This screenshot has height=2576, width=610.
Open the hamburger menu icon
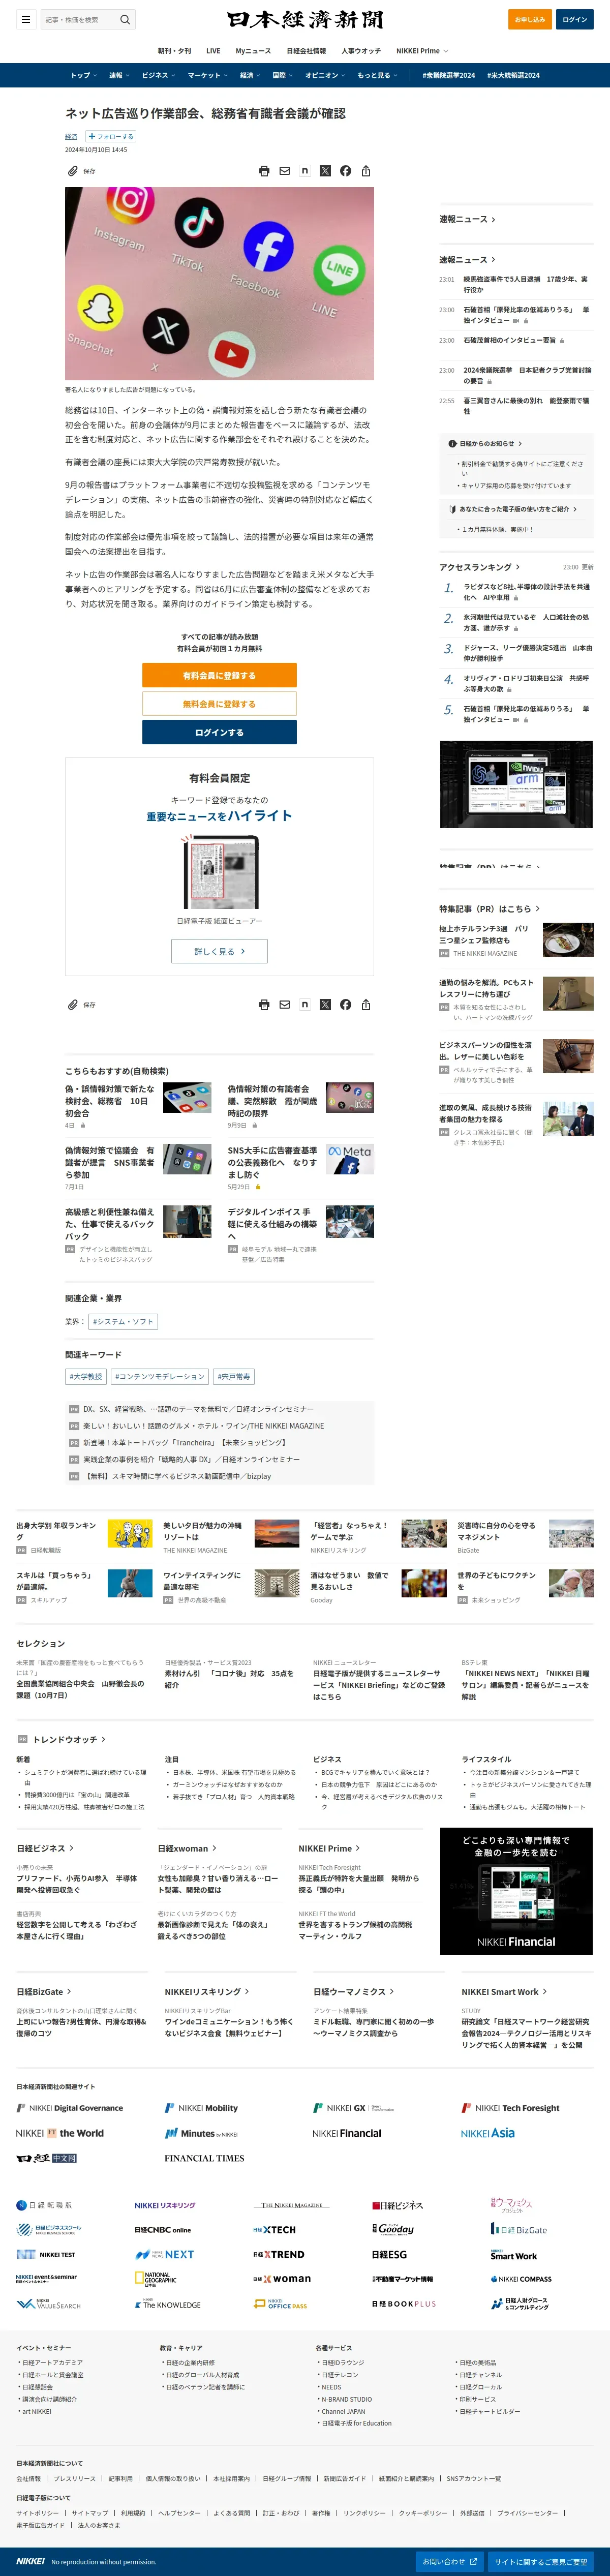pos(26,19)
